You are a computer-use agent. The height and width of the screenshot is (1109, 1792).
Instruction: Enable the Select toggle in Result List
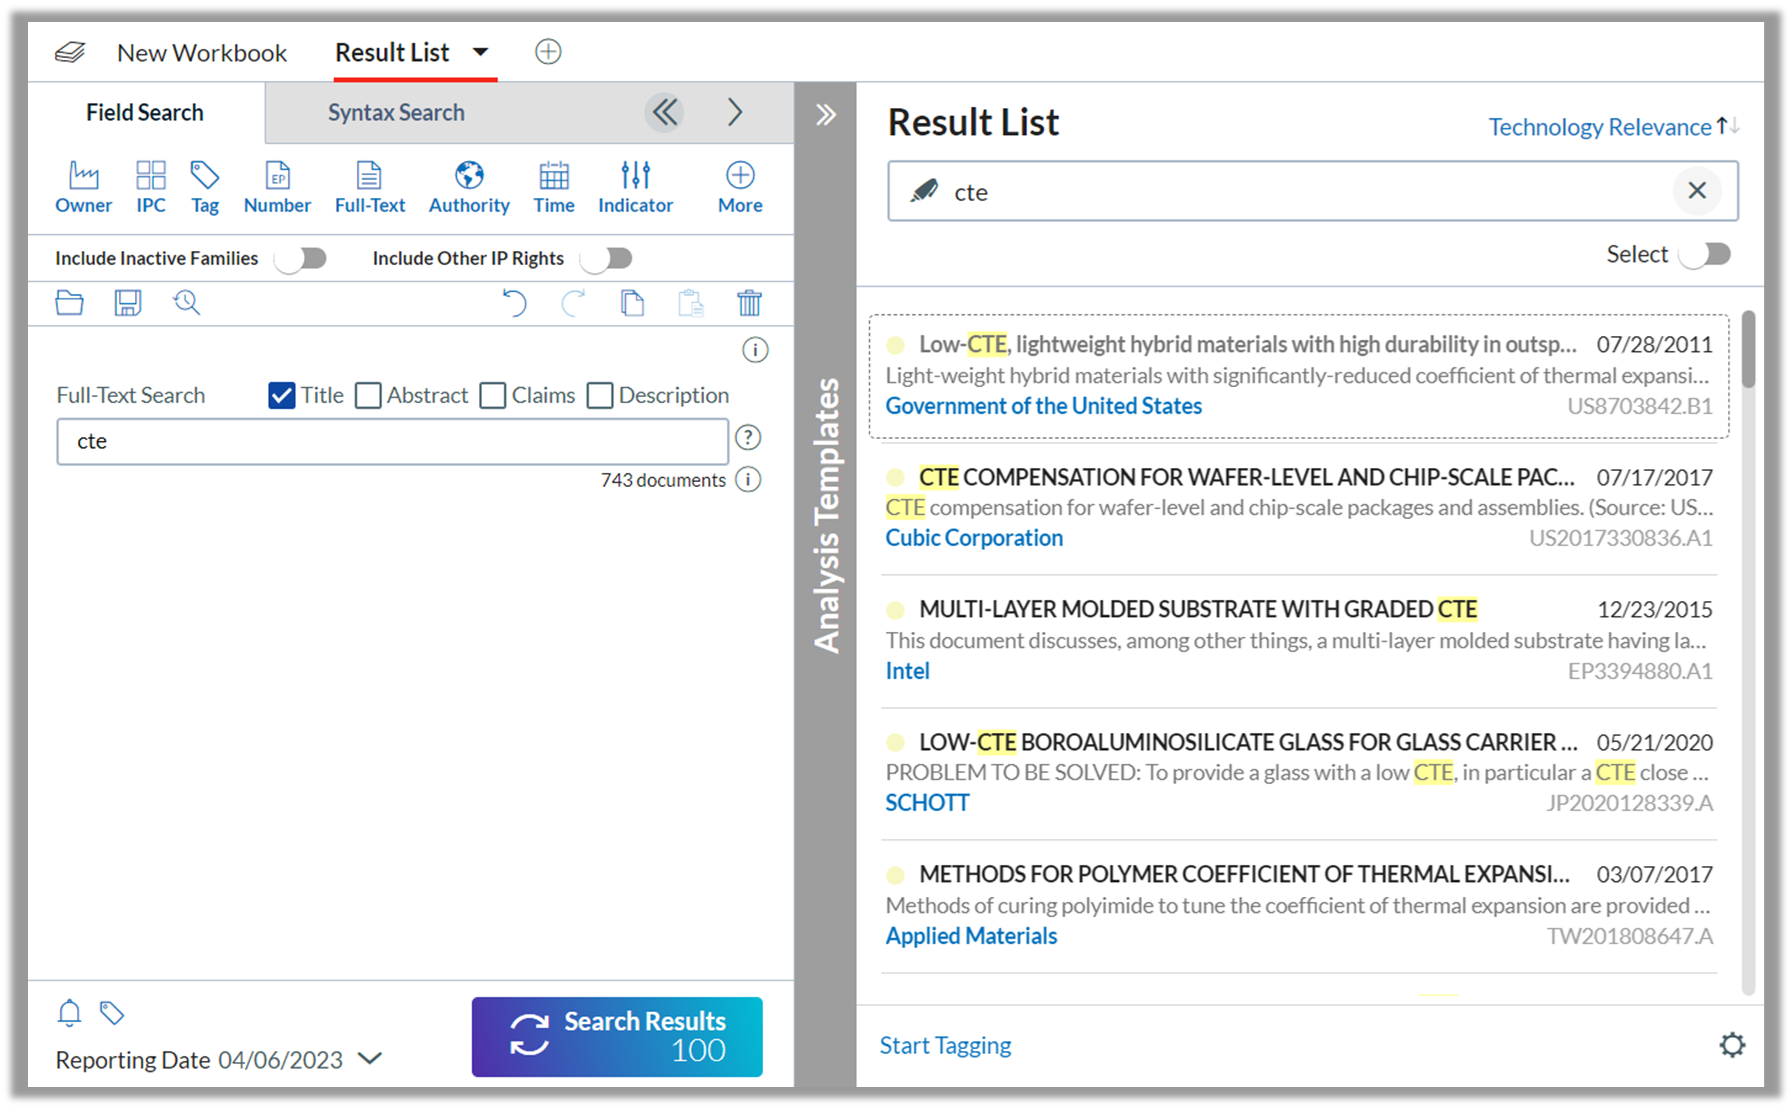click(1705, 254)
